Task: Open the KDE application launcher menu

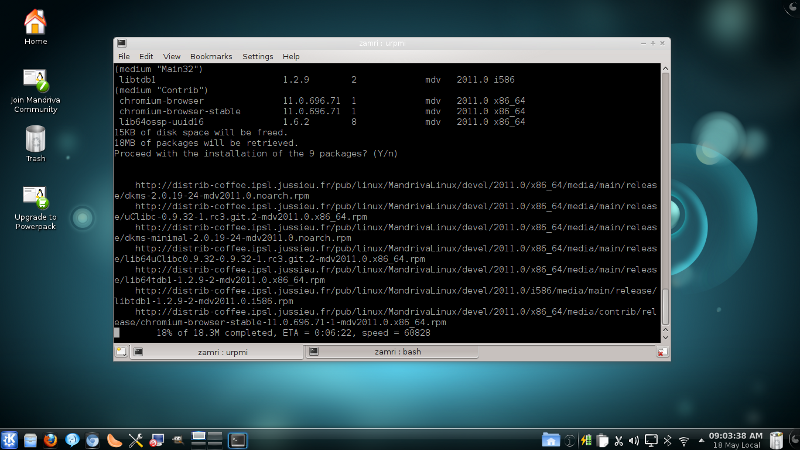Action: (9, 440)
